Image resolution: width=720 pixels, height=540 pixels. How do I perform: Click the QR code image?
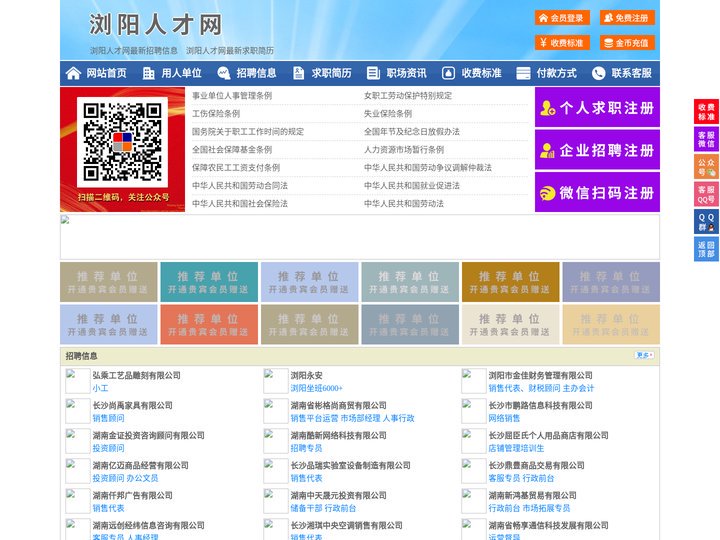[122, 142]
